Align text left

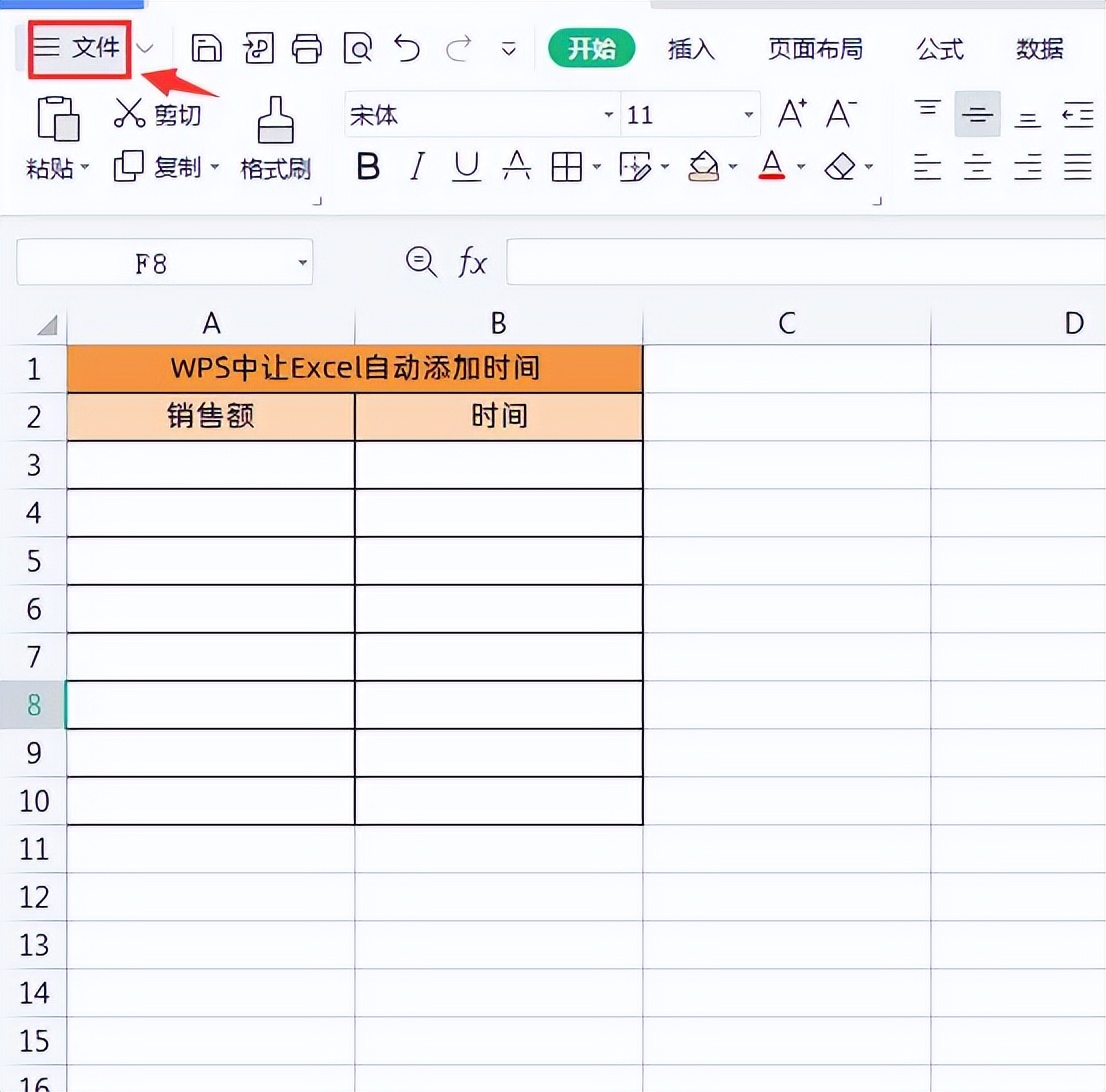click(928, 167)
